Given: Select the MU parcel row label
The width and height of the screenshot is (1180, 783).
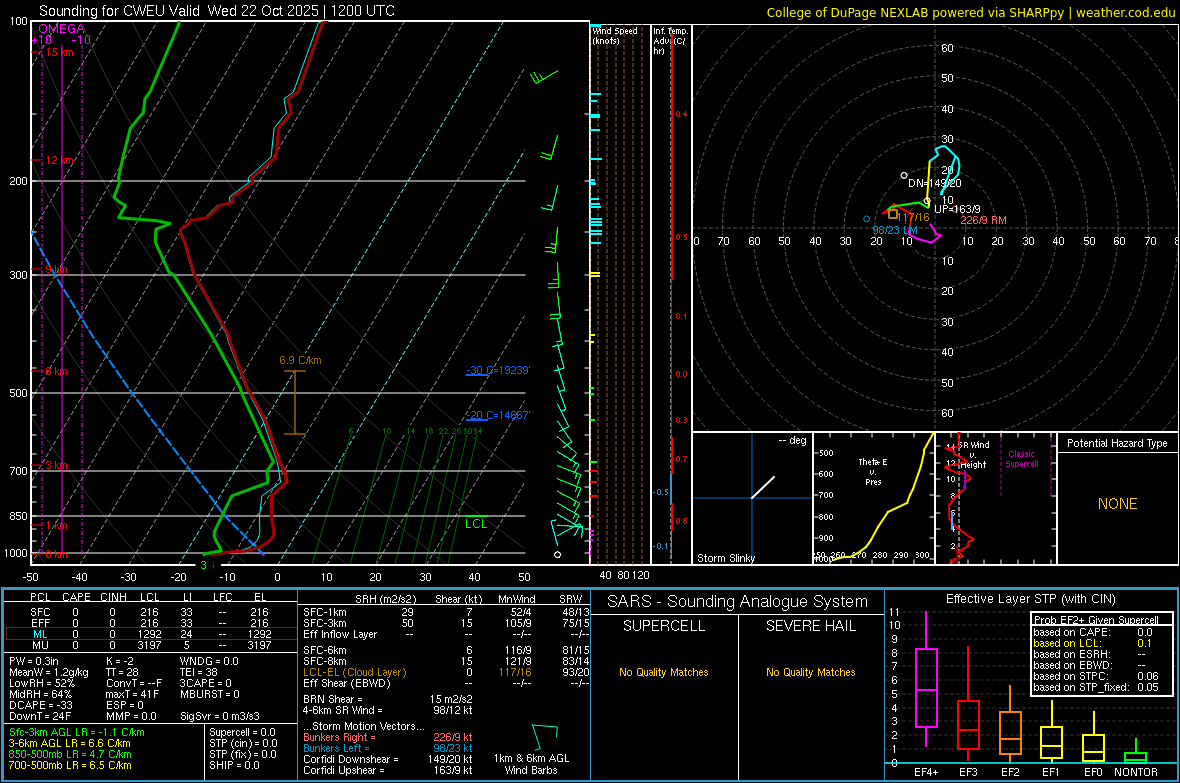Looking at the screenshot, I should click(x=40, y=645).
